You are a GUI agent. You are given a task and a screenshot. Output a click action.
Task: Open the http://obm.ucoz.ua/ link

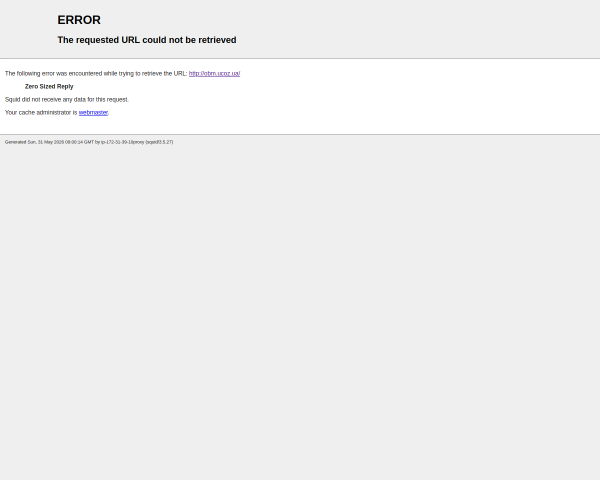[214, 73]
